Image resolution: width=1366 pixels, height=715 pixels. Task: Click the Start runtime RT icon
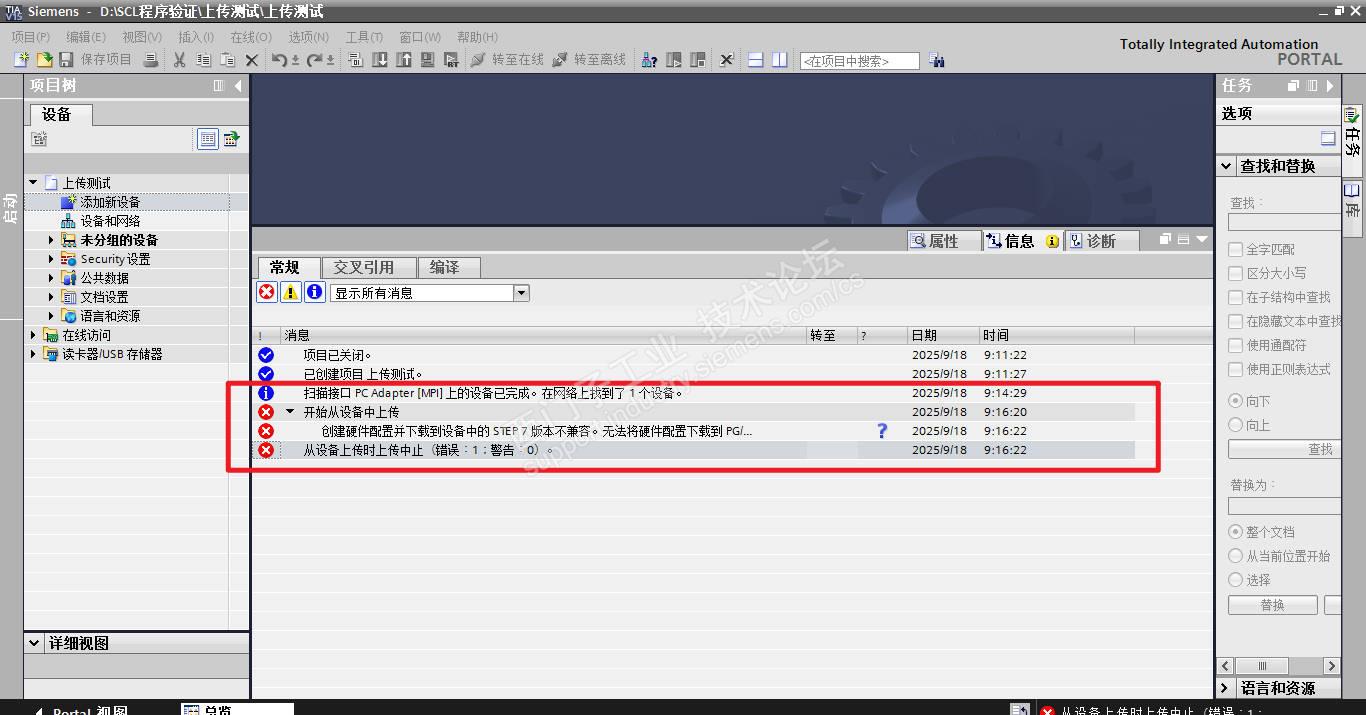(x=451, y=60)
